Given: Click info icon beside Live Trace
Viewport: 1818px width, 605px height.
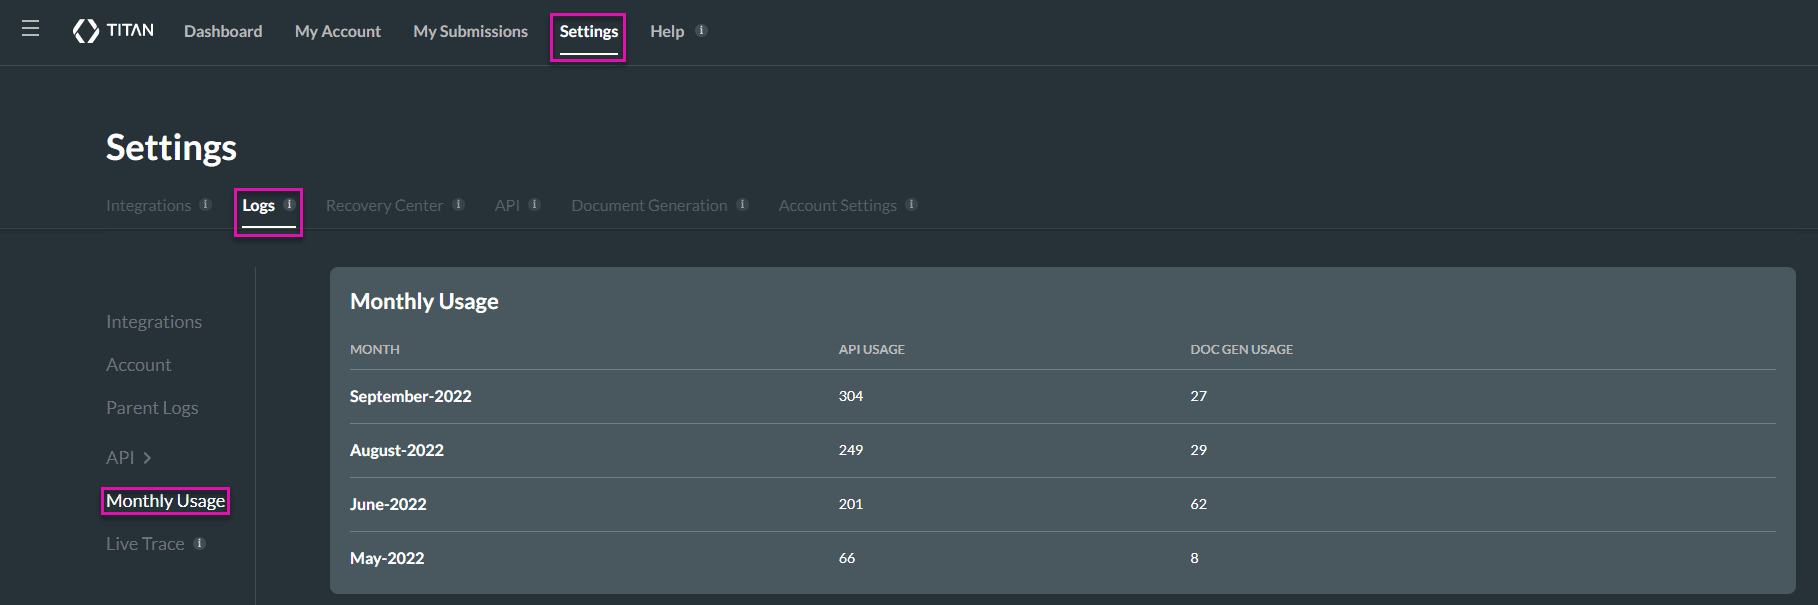Looking at the screenshot, I should click(200, 543).
